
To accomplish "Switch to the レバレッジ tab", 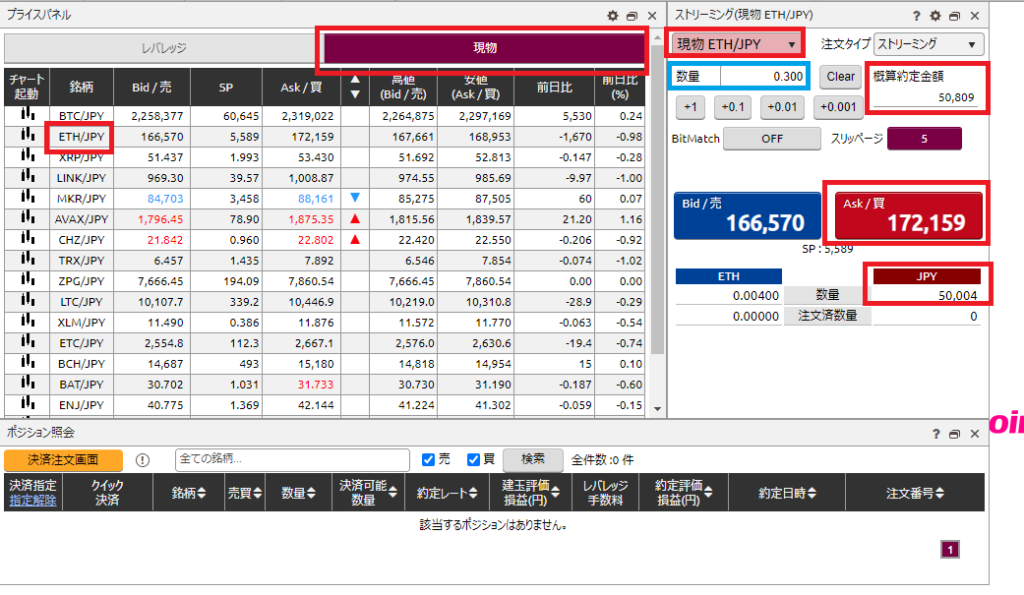I will (163, 48).
